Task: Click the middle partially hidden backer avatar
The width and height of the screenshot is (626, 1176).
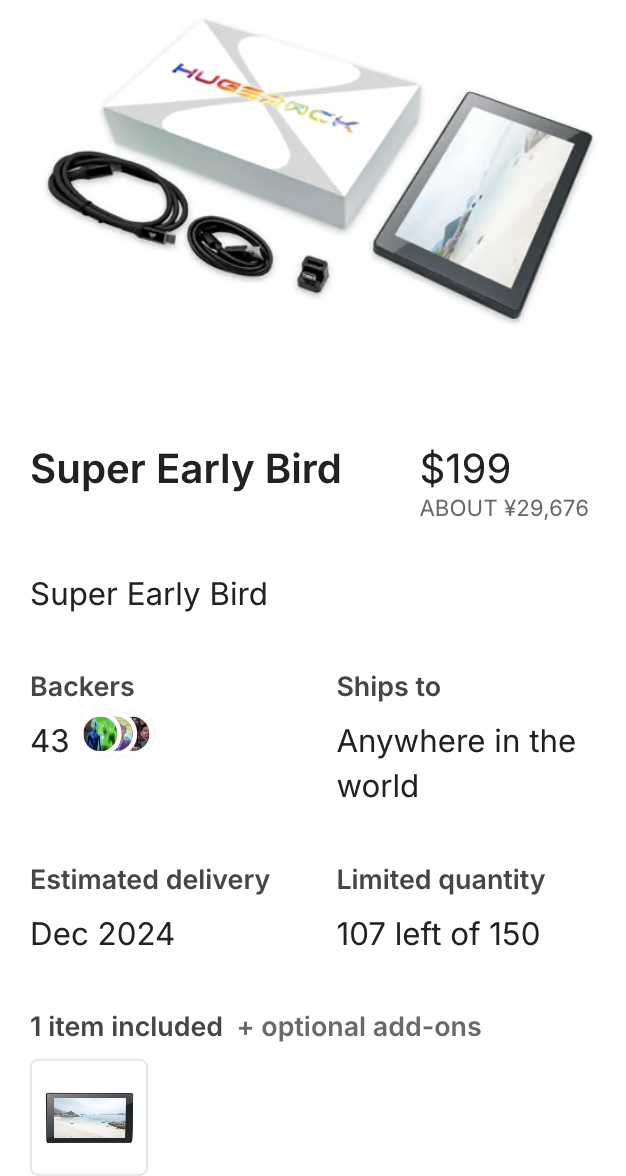Action: (x=122, y=734)
